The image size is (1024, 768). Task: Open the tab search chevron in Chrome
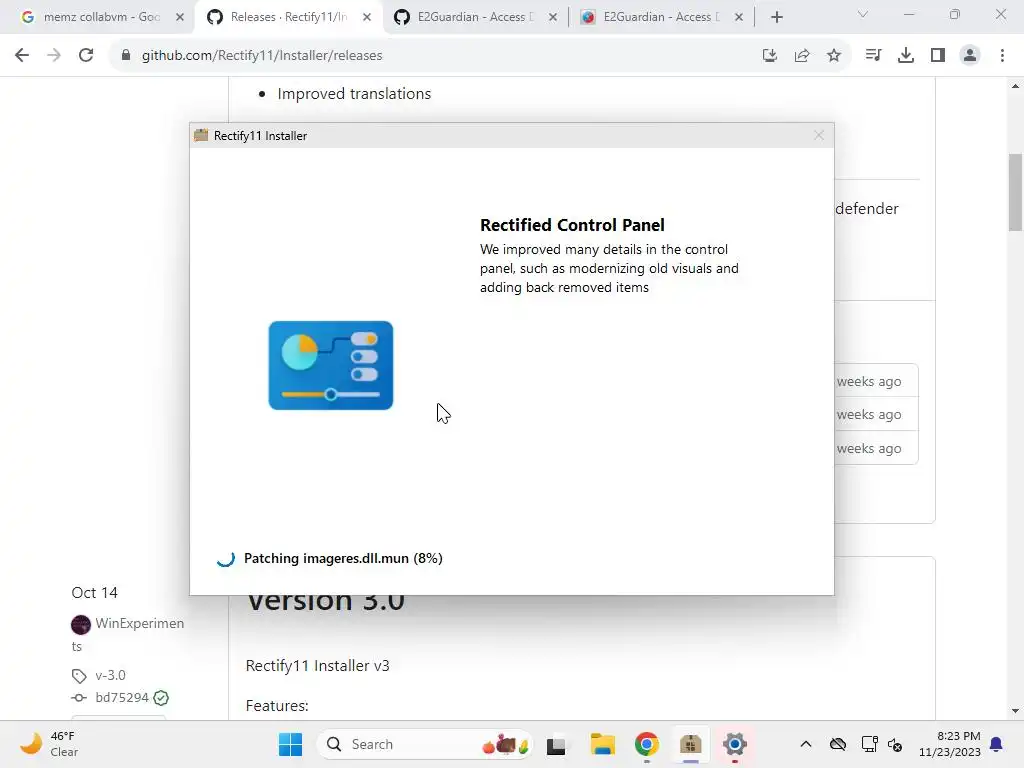863,14
